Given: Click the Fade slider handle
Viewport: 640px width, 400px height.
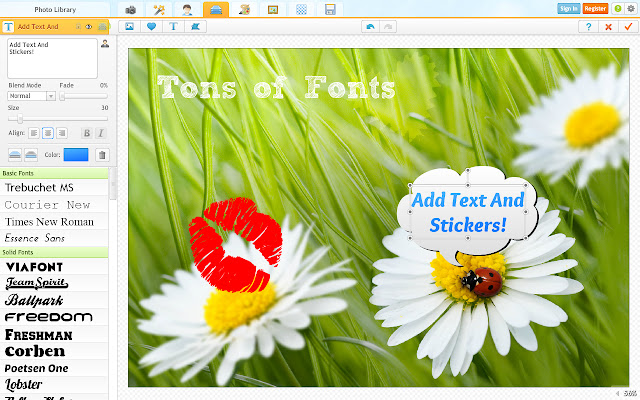Looking at the screenshot, I should coord(62,96).
